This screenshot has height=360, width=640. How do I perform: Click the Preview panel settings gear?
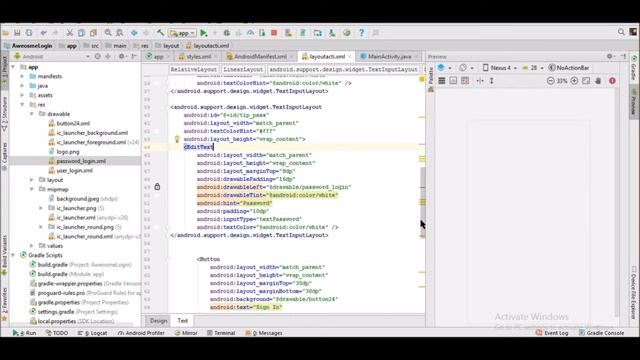(609, 56)
